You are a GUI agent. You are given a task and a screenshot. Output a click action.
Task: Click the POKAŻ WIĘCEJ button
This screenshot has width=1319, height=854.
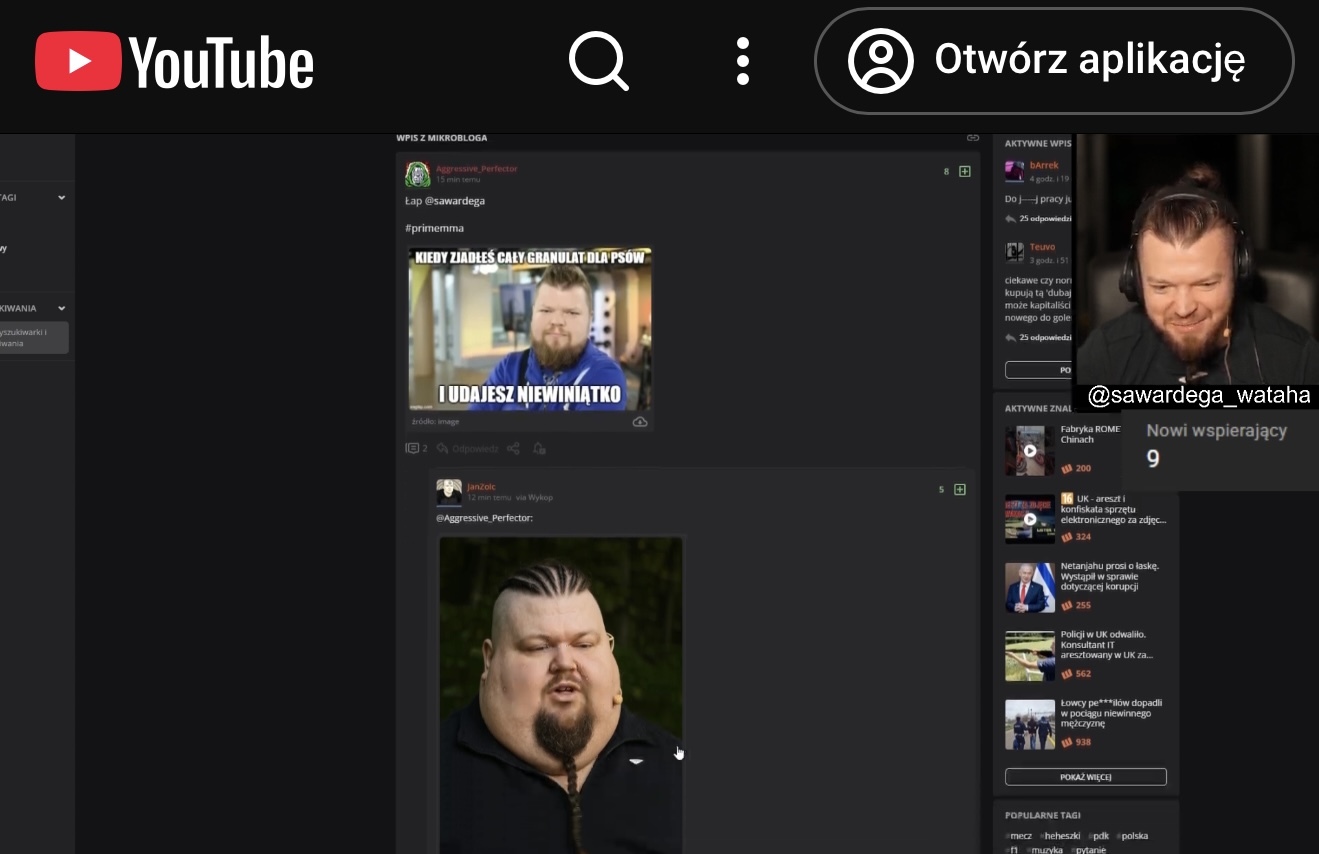[x=1085, y=777]
